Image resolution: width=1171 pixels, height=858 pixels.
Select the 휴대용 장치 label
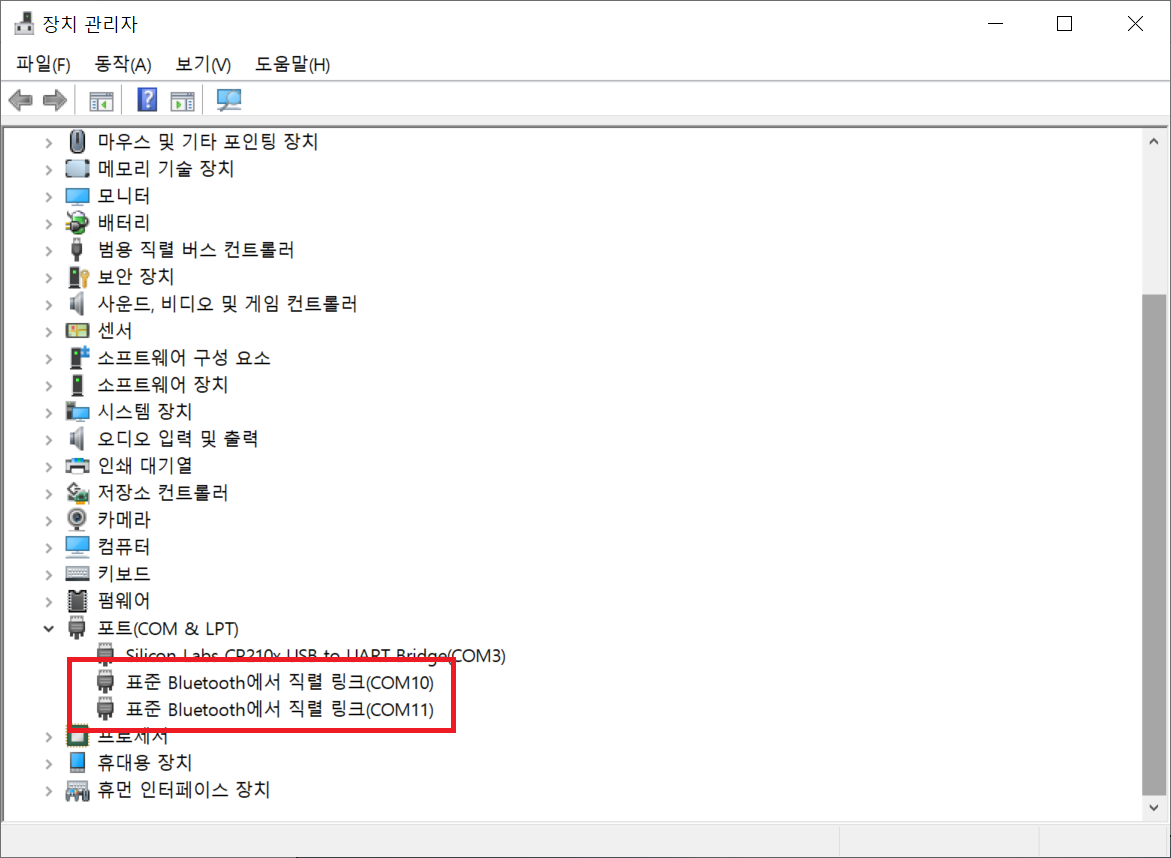tap(145, 762)
